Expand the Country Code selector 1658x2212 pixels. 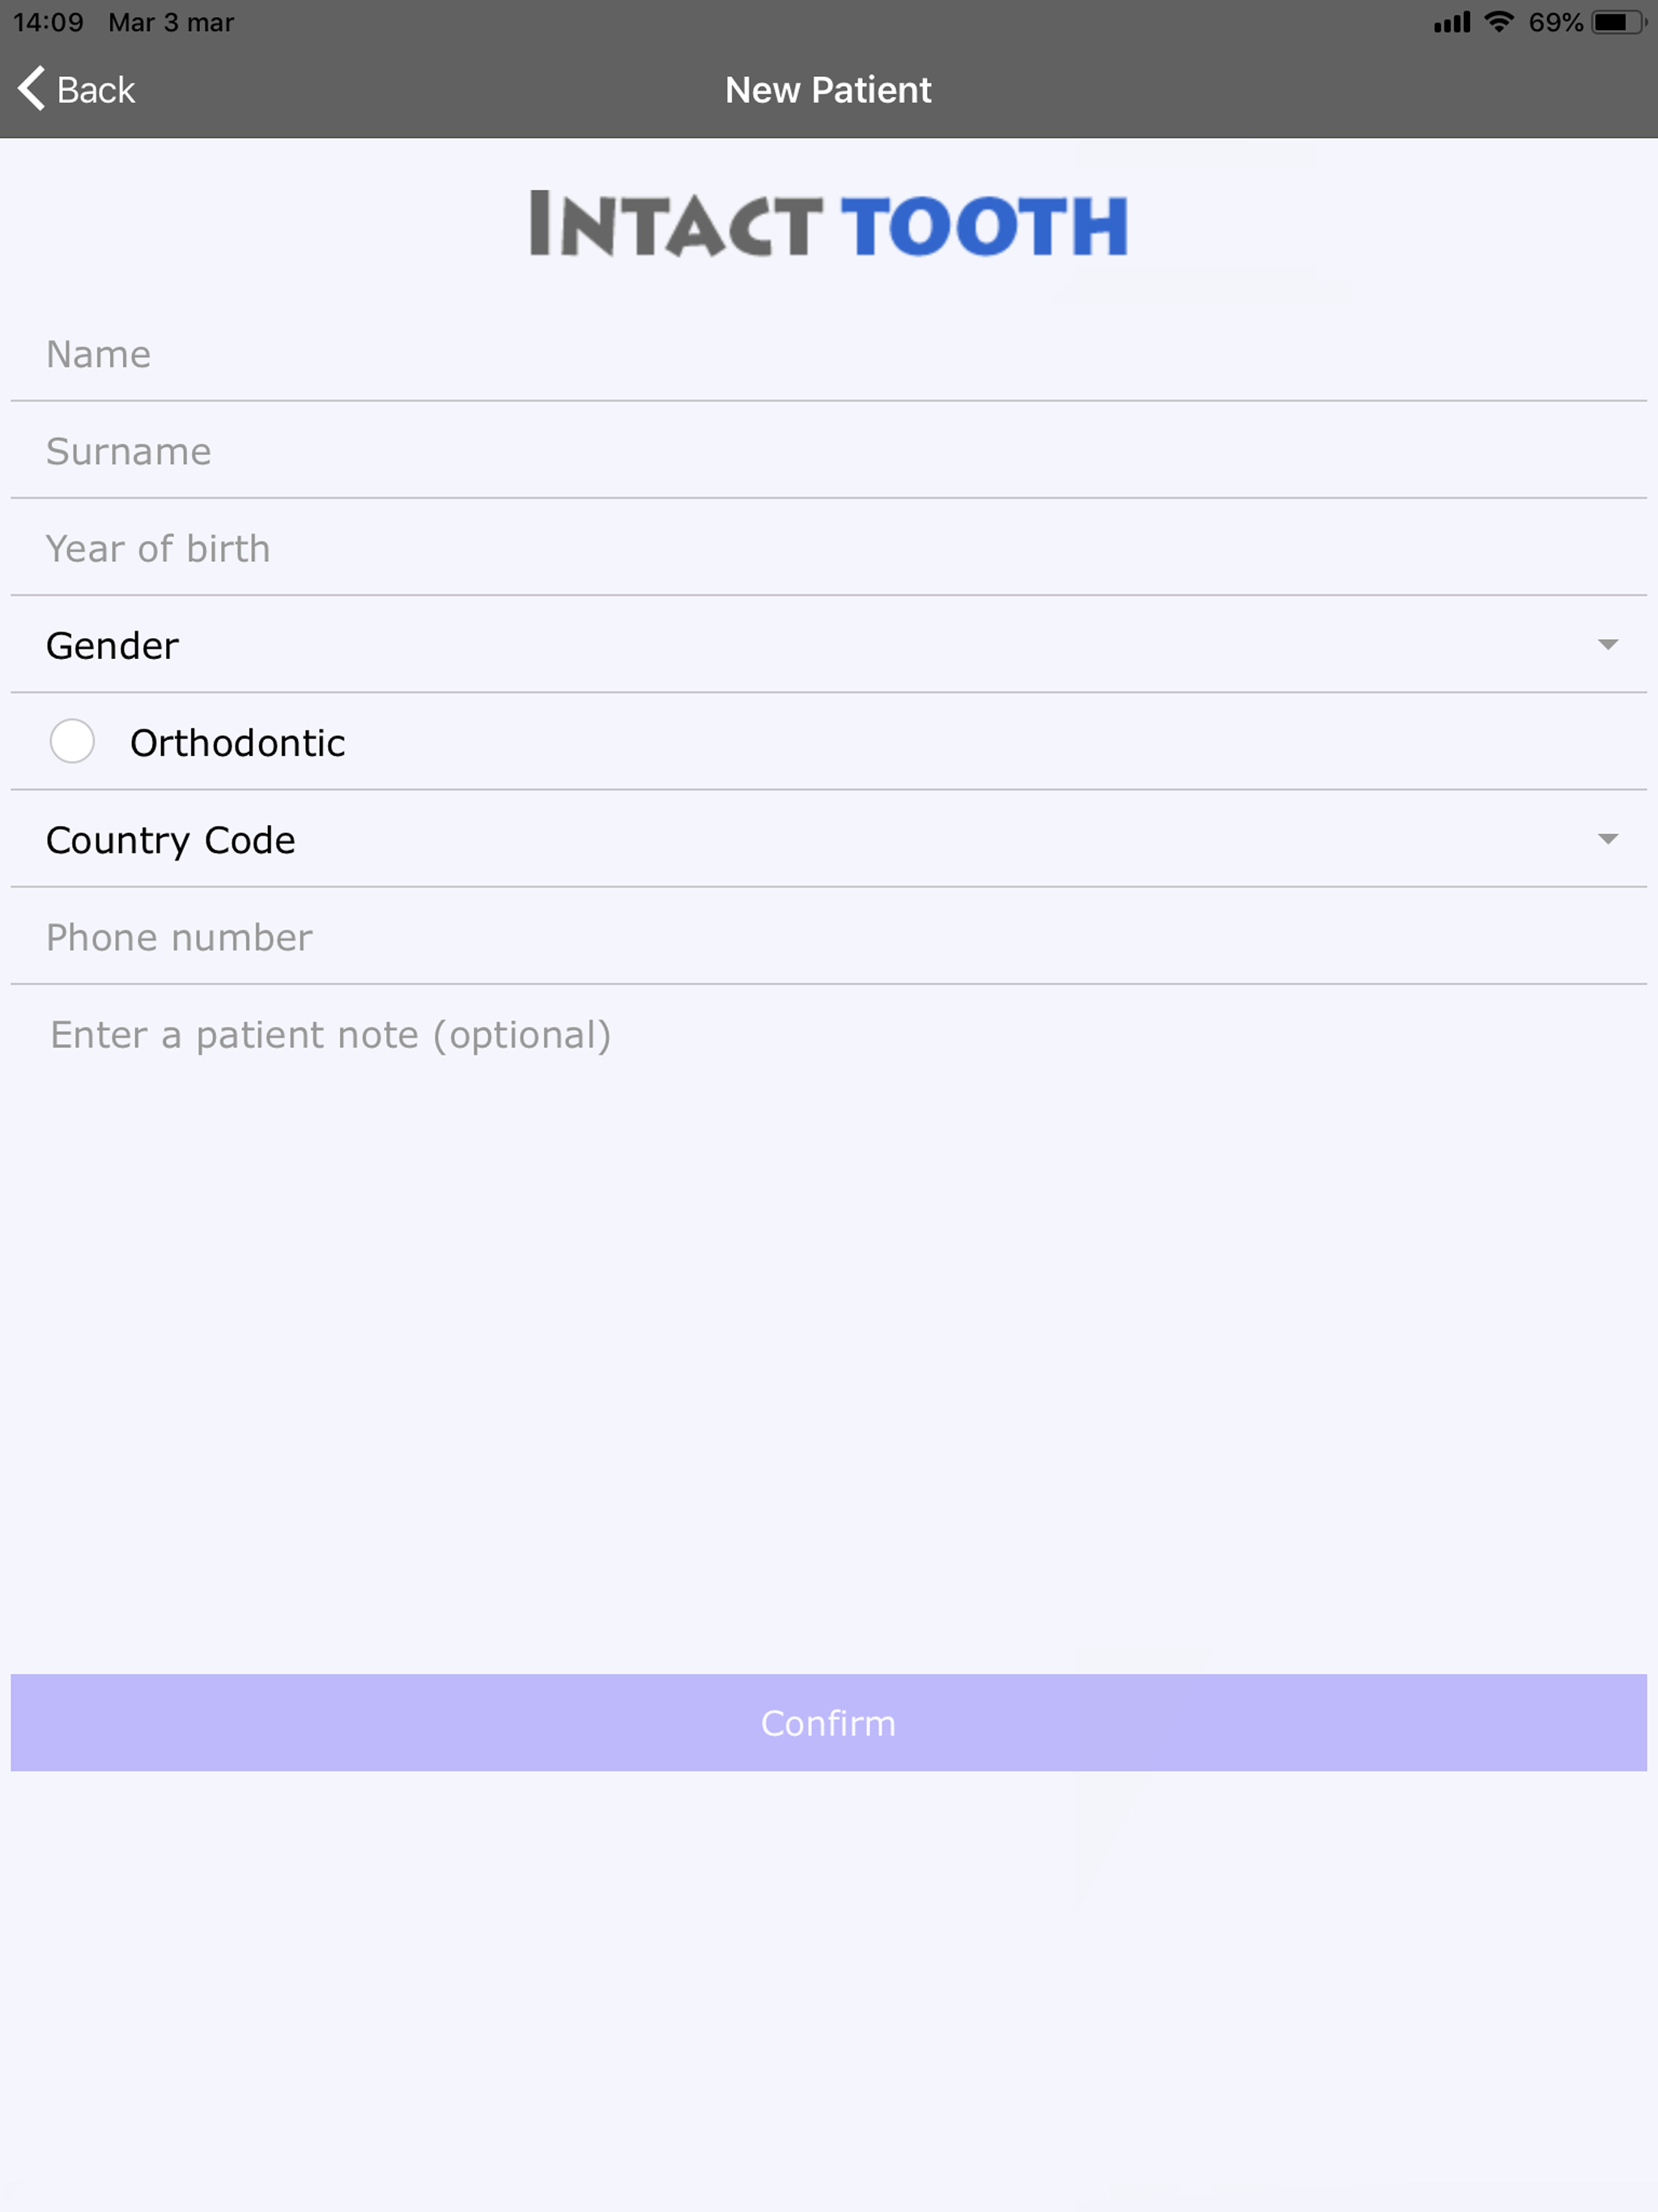828,839
